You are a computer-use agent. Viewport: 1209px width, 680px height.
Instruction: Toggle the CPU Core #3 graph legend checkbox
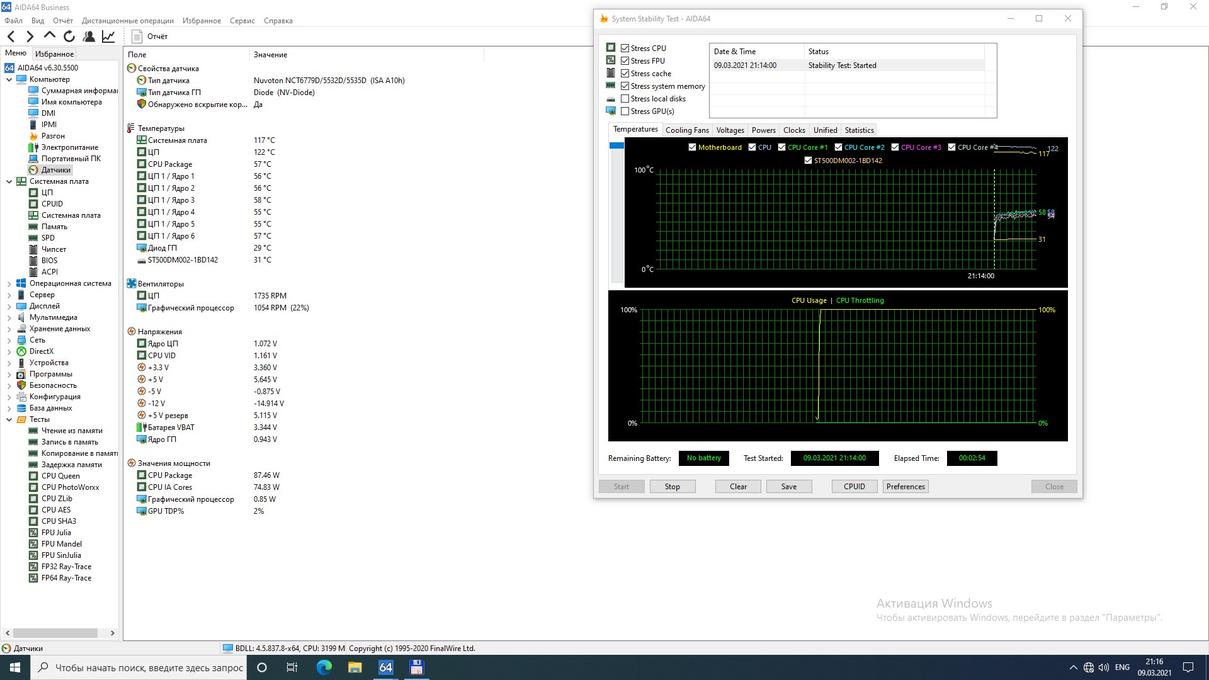click(x=895, y=147)
